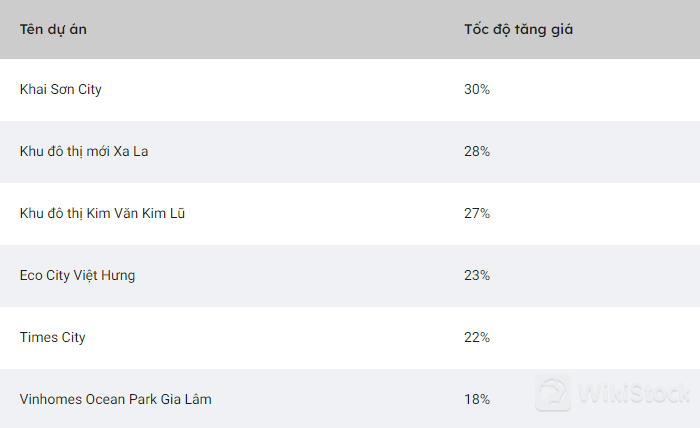This screenshot has height=428, width=700.
Task: Select the Eco City Việt Hưng name
Action: tap(77, 275)
